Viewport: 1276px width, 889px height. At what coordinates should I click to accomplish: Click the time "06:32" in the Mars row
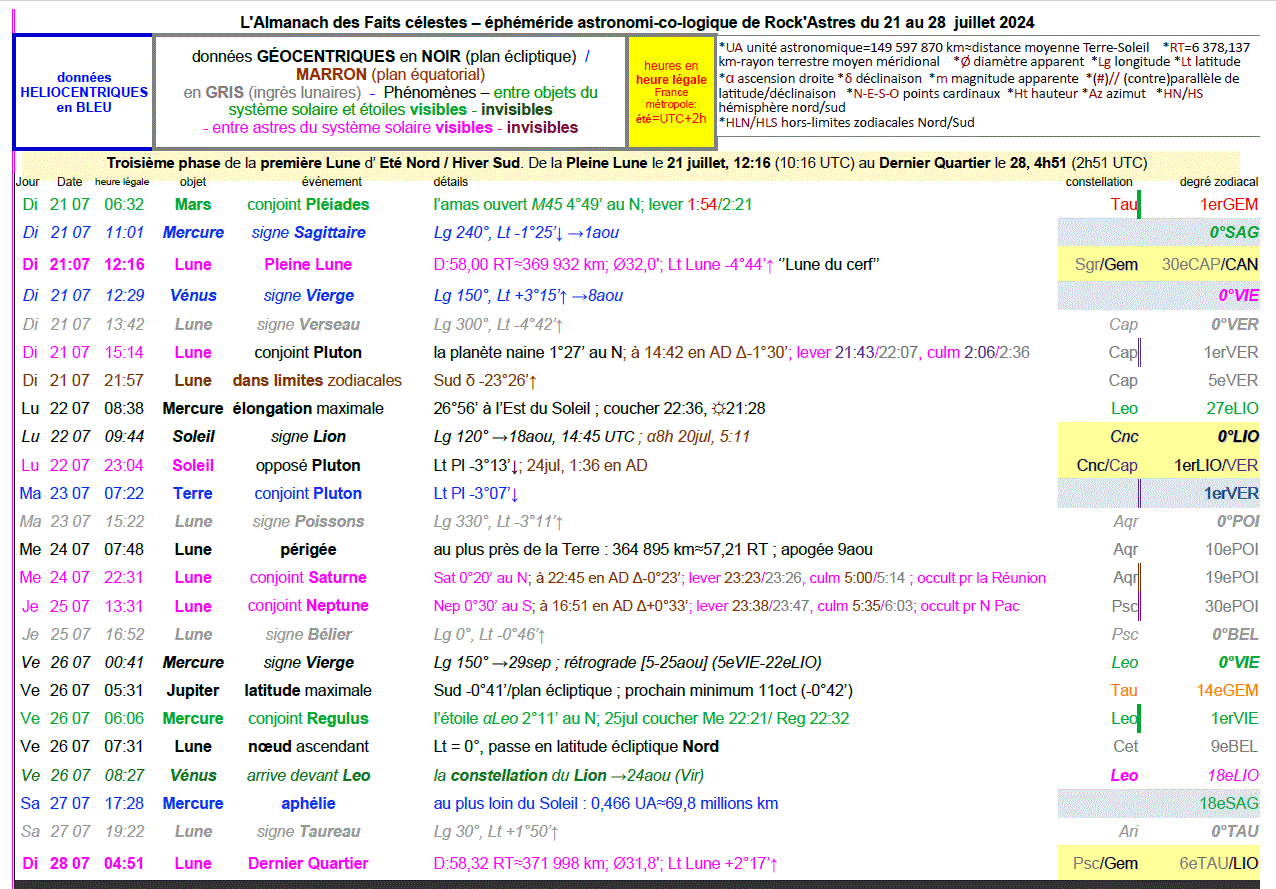(125, 204)
